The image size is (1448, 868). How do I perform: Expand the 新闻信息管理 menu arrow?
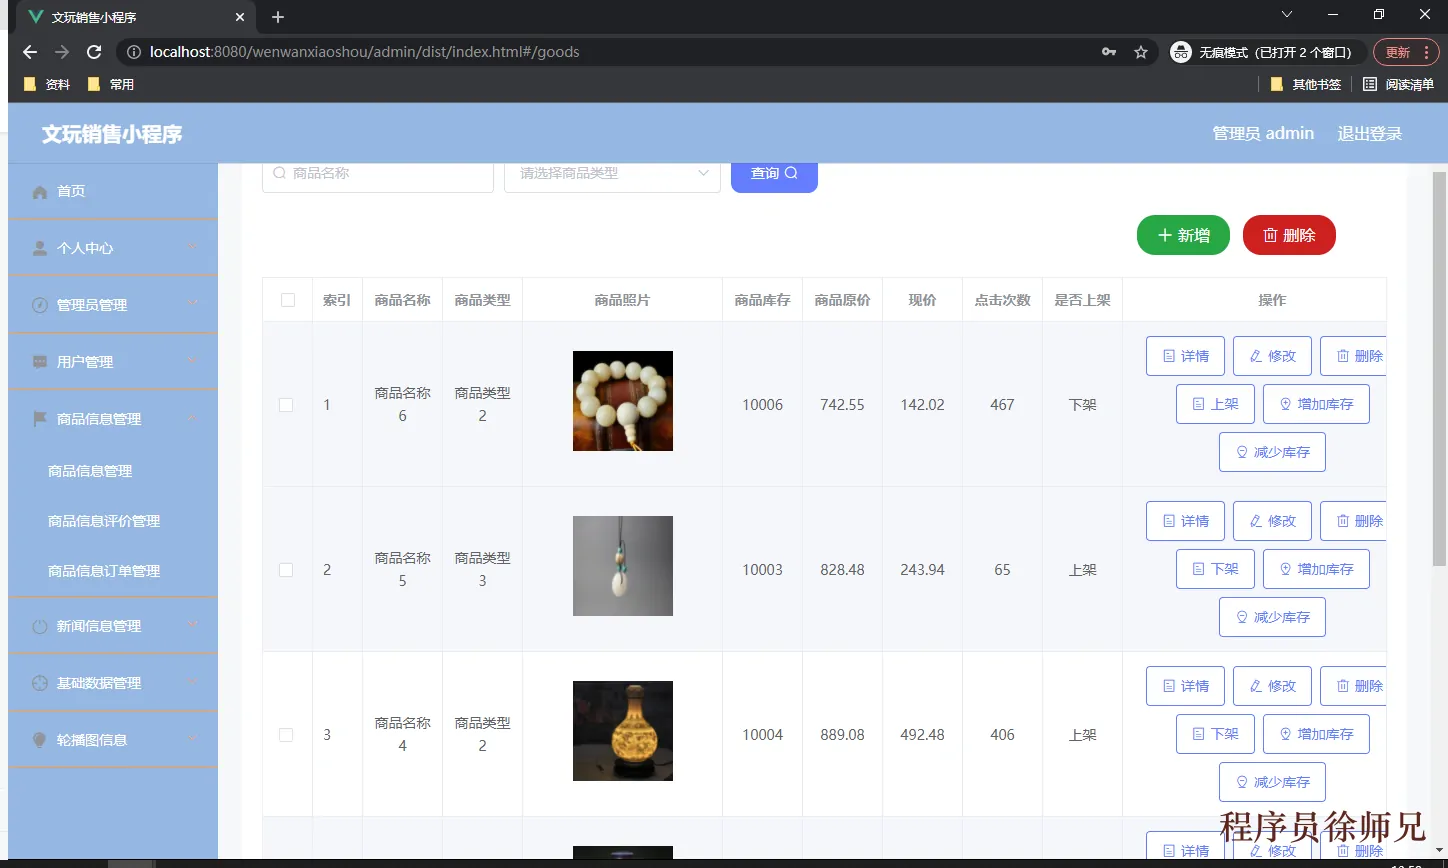click(x=192, y=625)
